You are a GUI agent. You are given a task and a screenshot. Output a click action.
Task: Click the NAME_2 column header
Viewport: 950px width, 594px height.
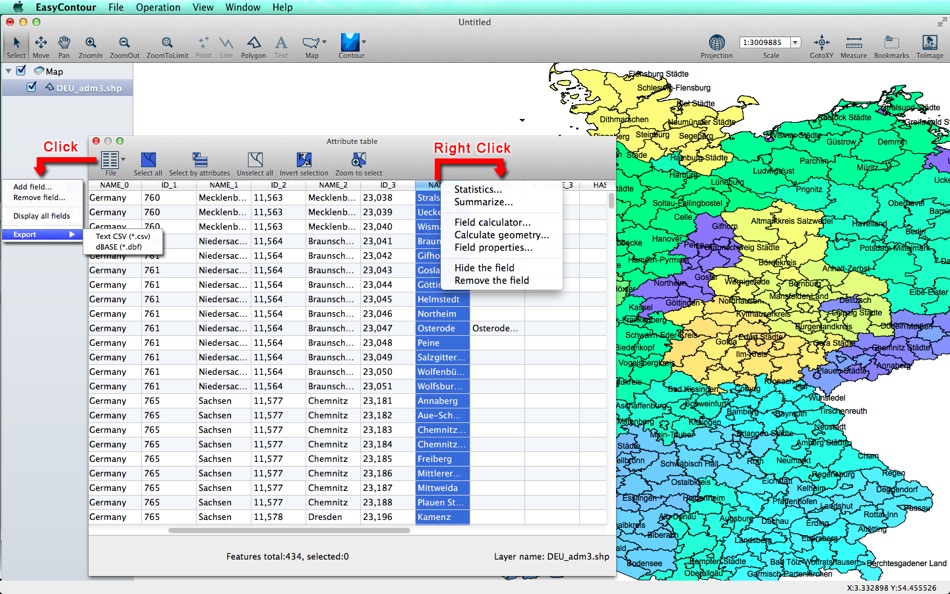pos(333,185)
